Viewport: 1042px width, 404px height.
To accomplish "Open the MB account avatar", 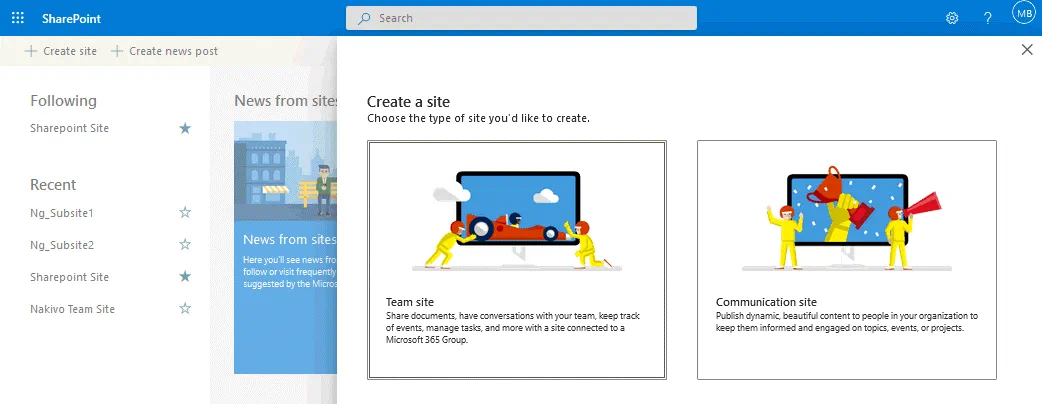I will (1023, 16).
